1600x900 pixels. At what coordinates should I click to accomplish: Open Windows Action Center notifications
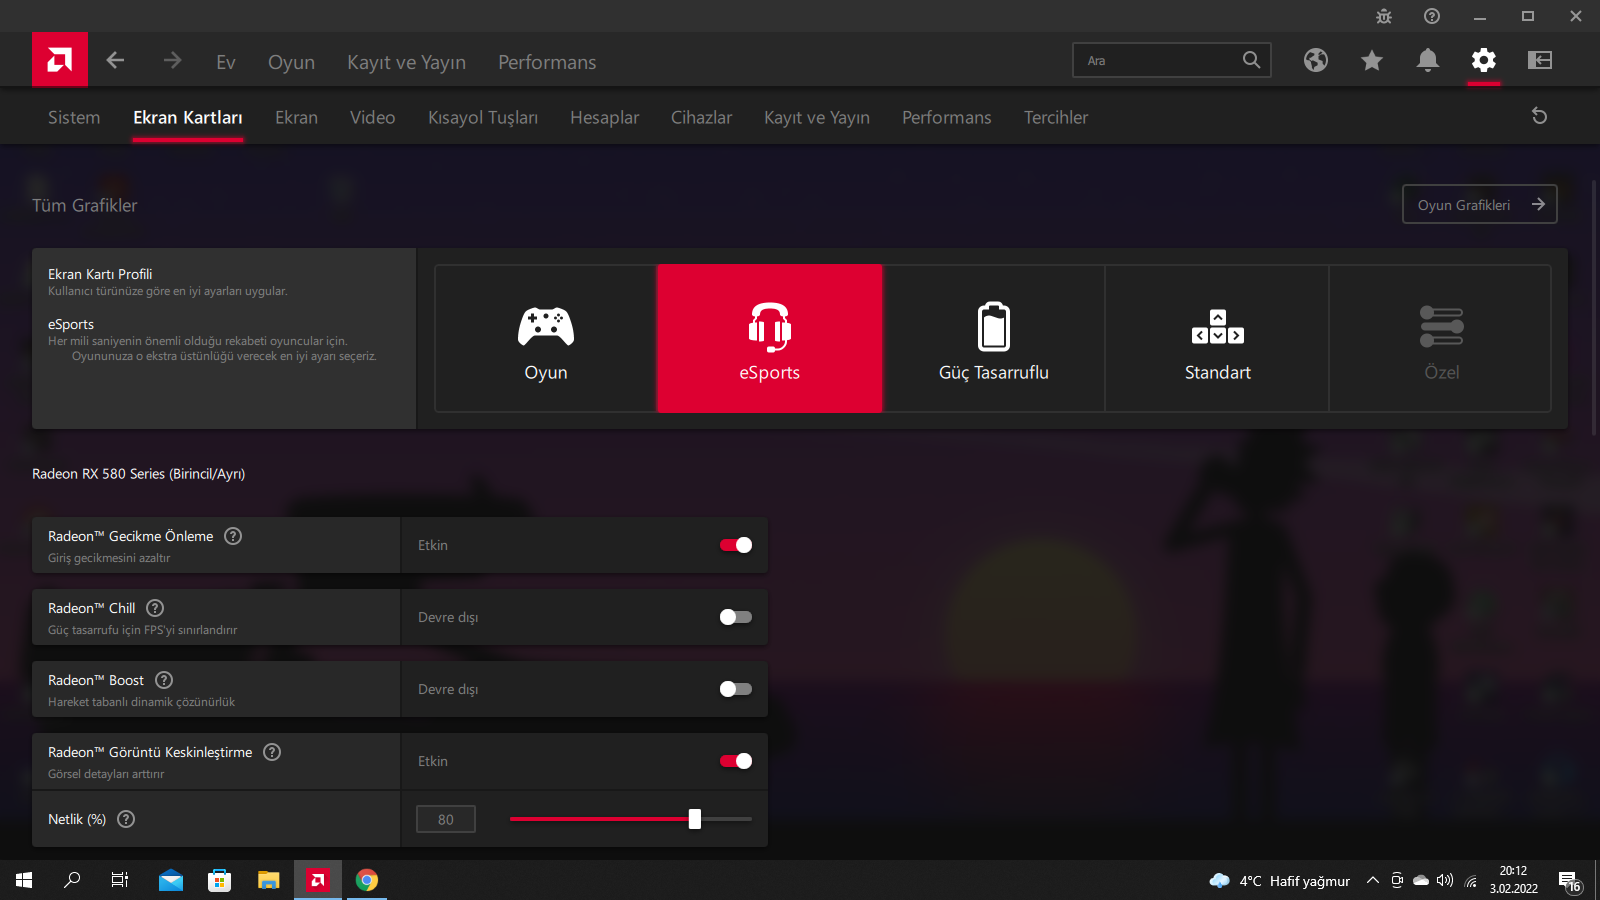(1569, 880)
